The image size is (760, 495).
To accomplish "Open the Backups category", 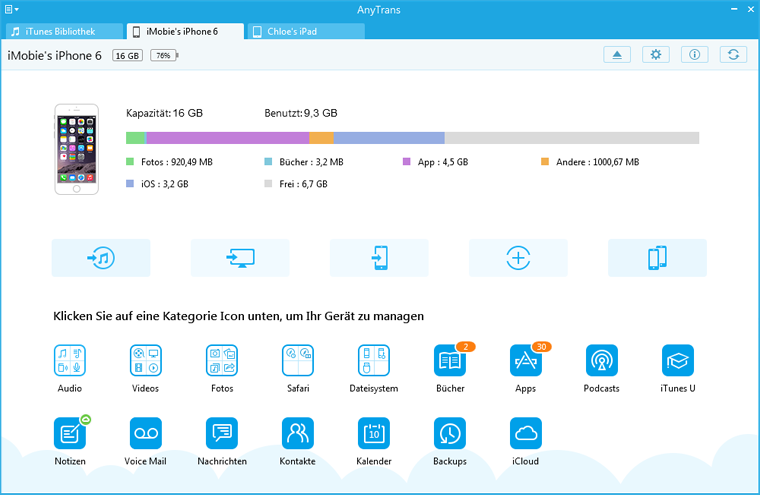I will [450, 433].
